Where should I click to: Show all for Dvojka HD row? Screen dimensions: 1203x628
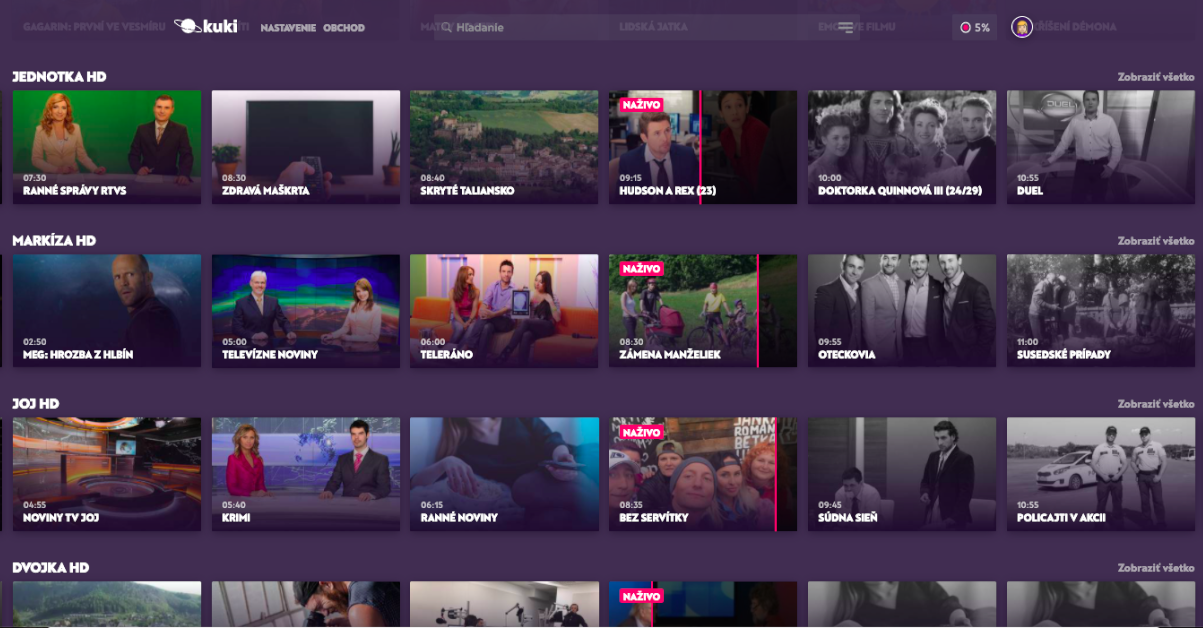[x=1156, y=568]
